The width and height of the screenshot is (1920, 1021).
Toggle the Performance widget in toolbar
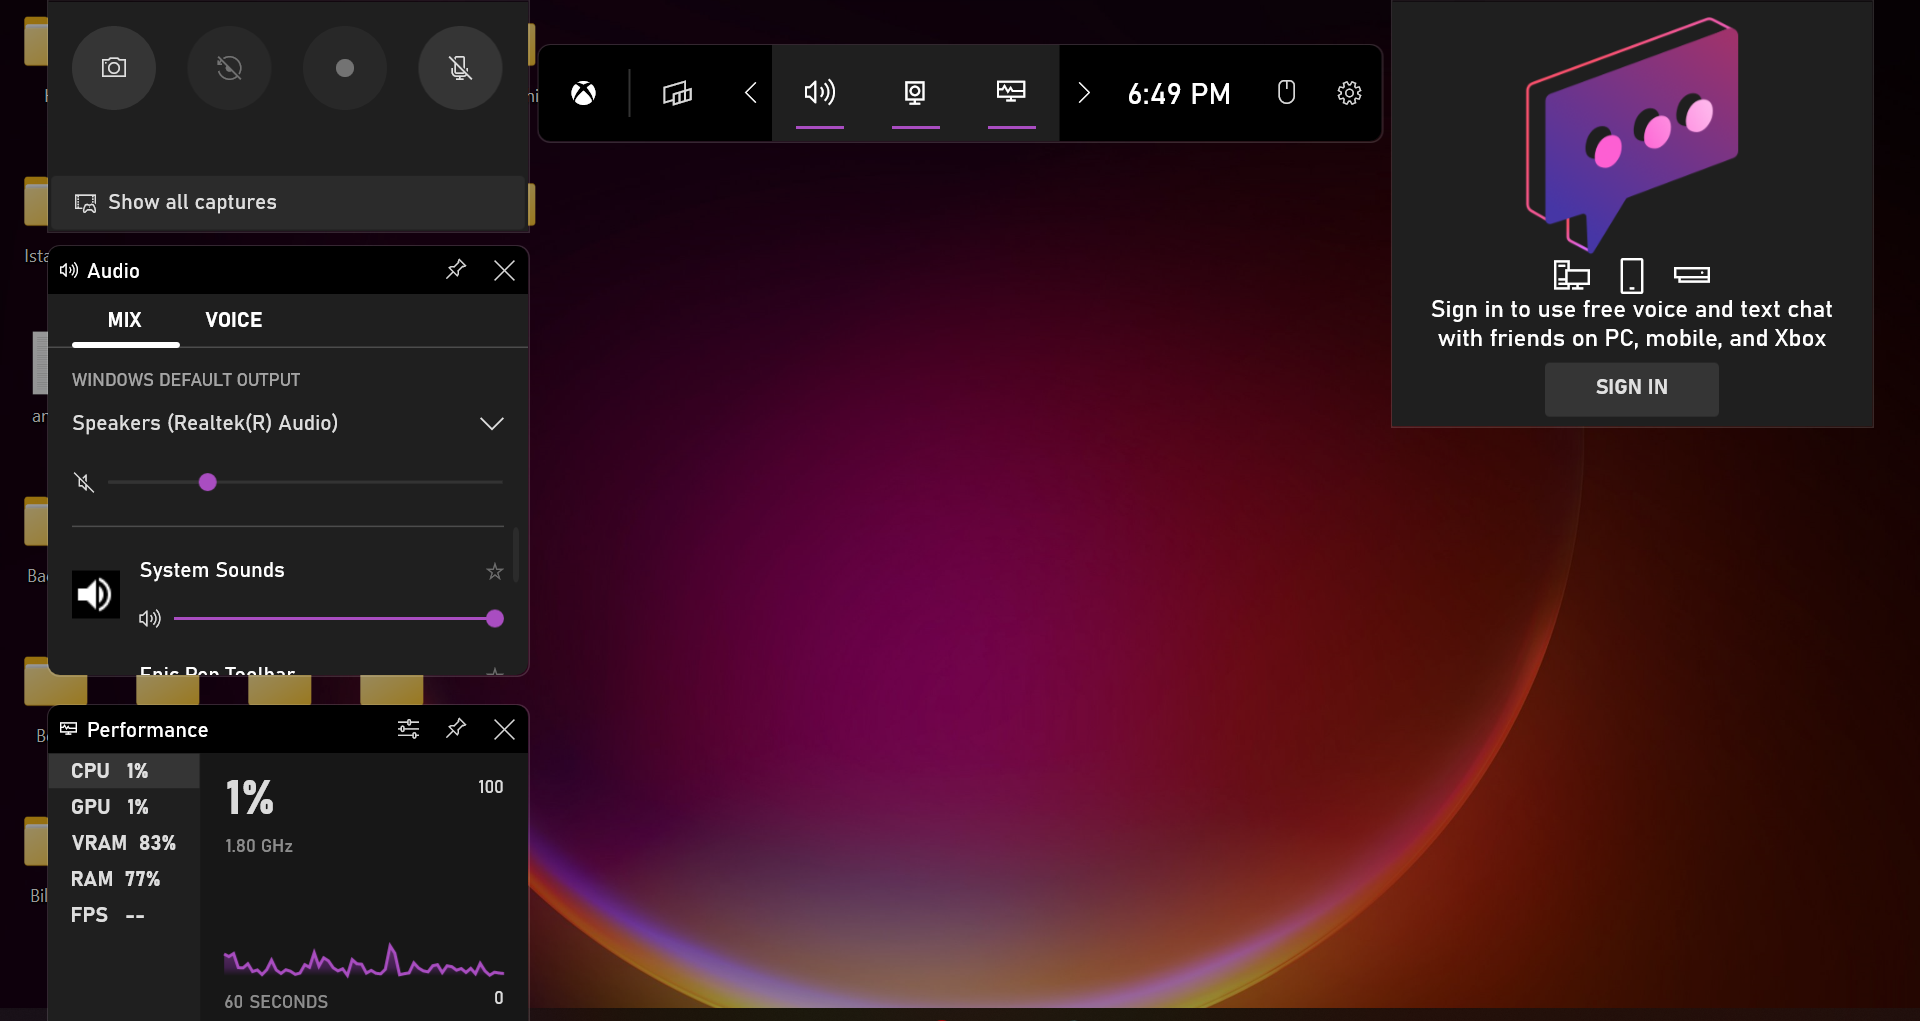(1011, 93)
